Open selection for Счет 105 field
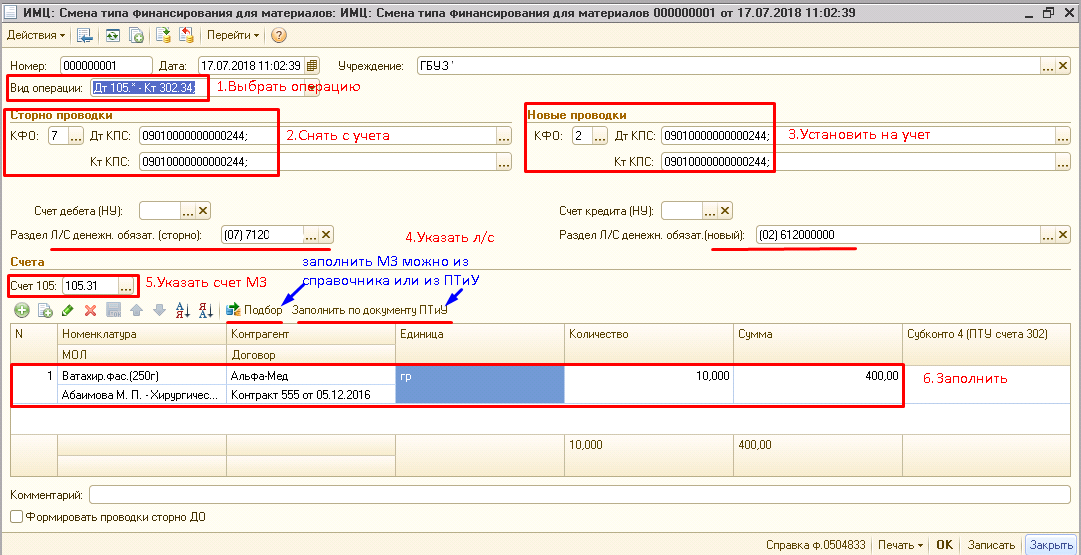Screen dimensions: 1081x555 pyautogui.click(x=126, y=286)
